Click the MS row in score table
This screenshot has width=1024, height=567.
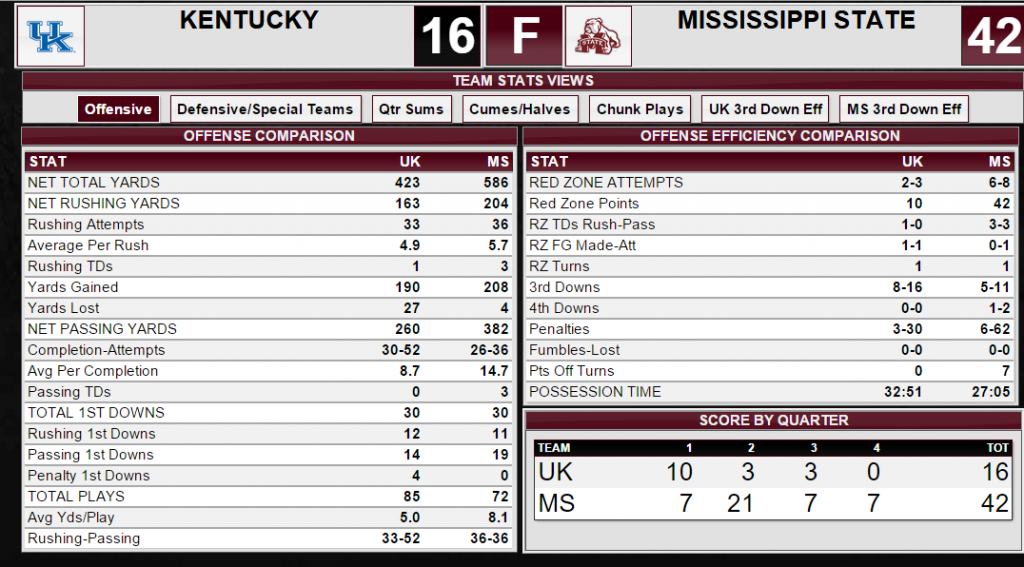coord(773,504)
